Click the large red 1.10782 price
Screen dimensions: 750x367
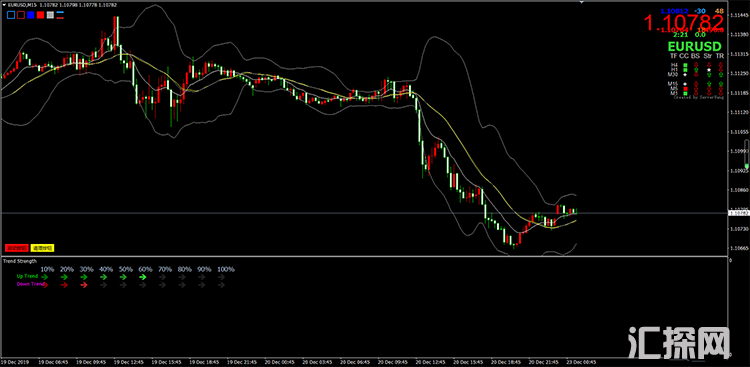684,22
